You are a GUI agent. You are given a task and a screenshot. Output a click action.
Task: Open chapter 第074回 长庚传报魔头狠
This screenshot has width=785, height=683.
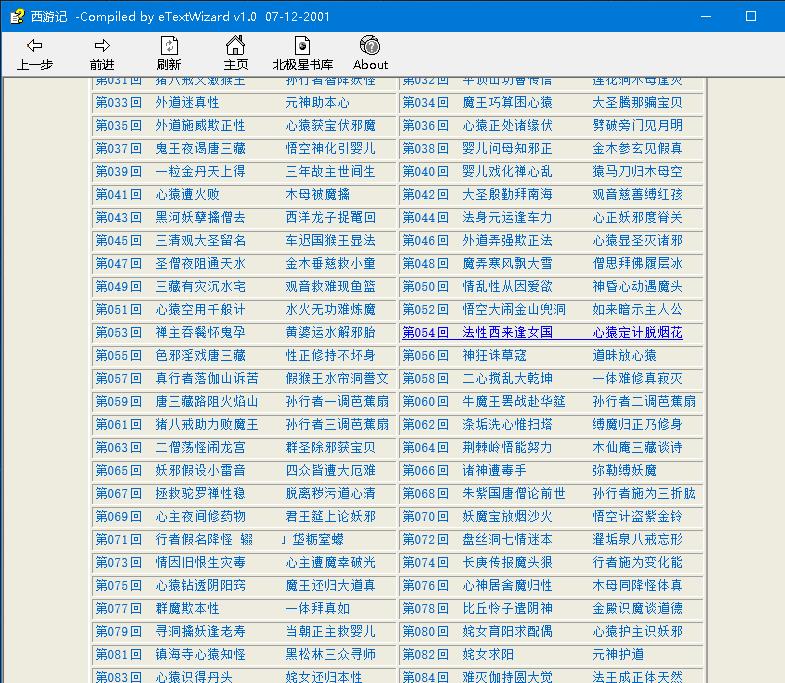(542, 563)
